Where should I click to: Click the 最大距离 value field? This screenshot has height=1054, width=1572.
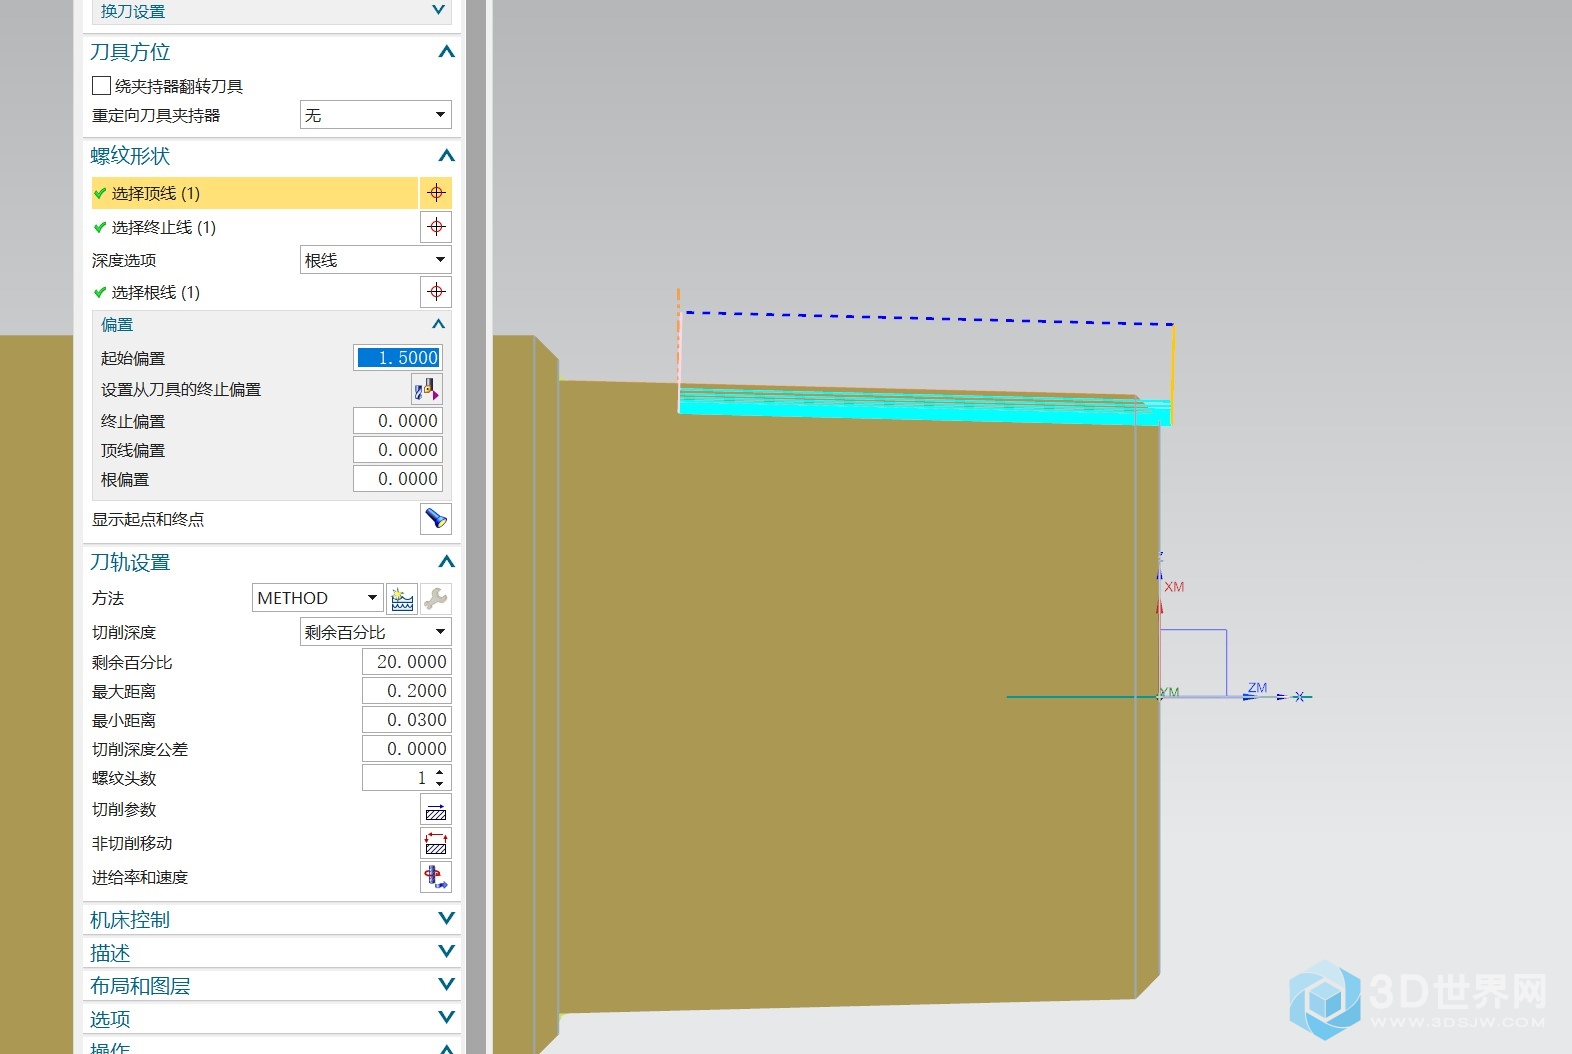click(407, 691)
